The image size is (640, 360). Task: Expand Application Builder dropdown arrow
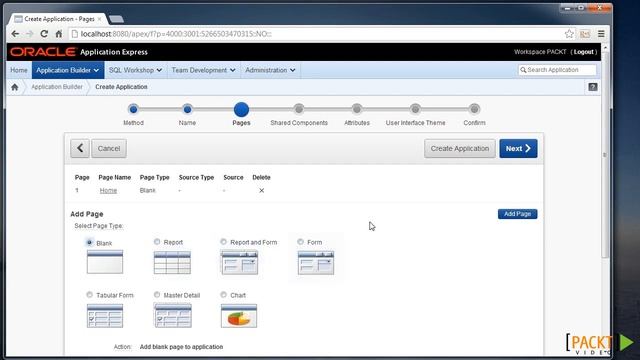(96, 70)
